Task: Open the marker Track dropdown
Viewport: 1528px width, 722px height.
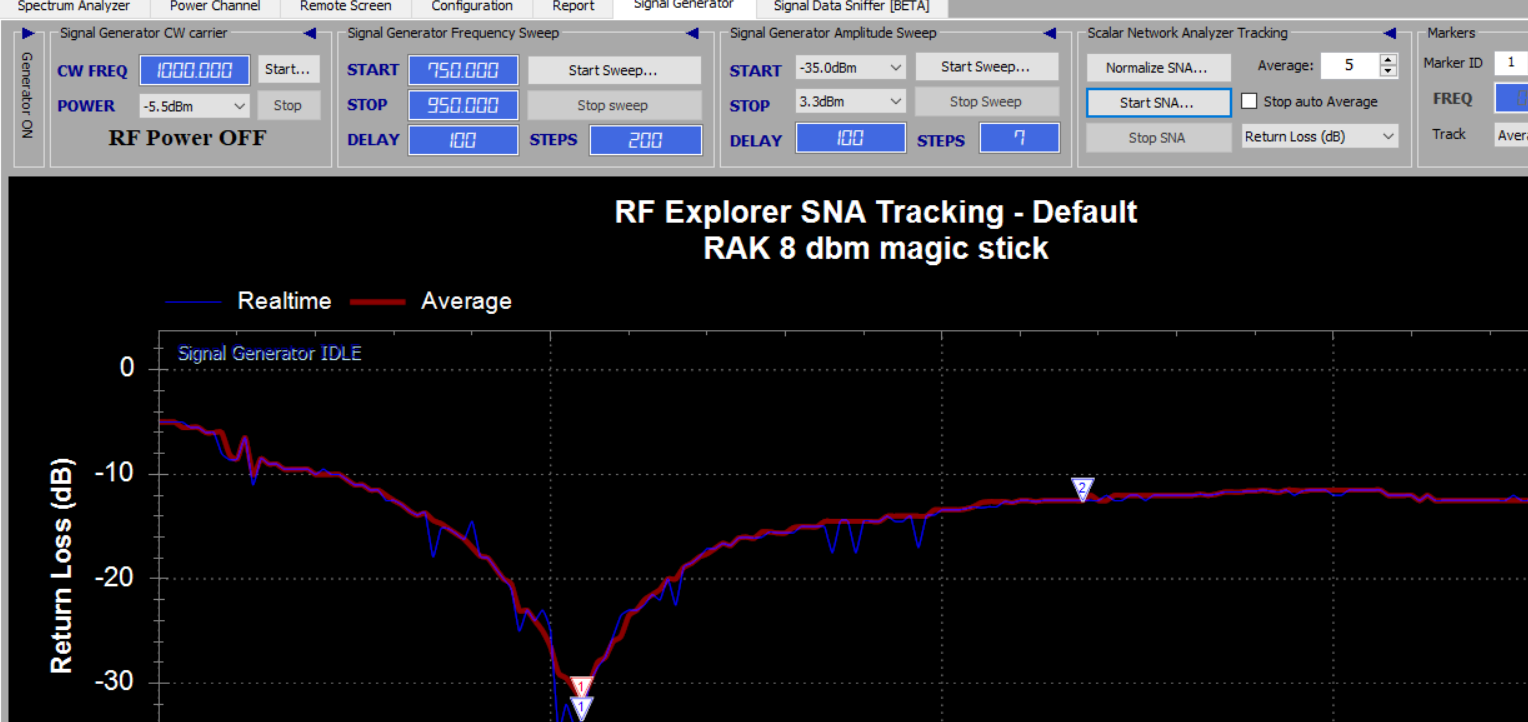Action: coord(1511,135)
